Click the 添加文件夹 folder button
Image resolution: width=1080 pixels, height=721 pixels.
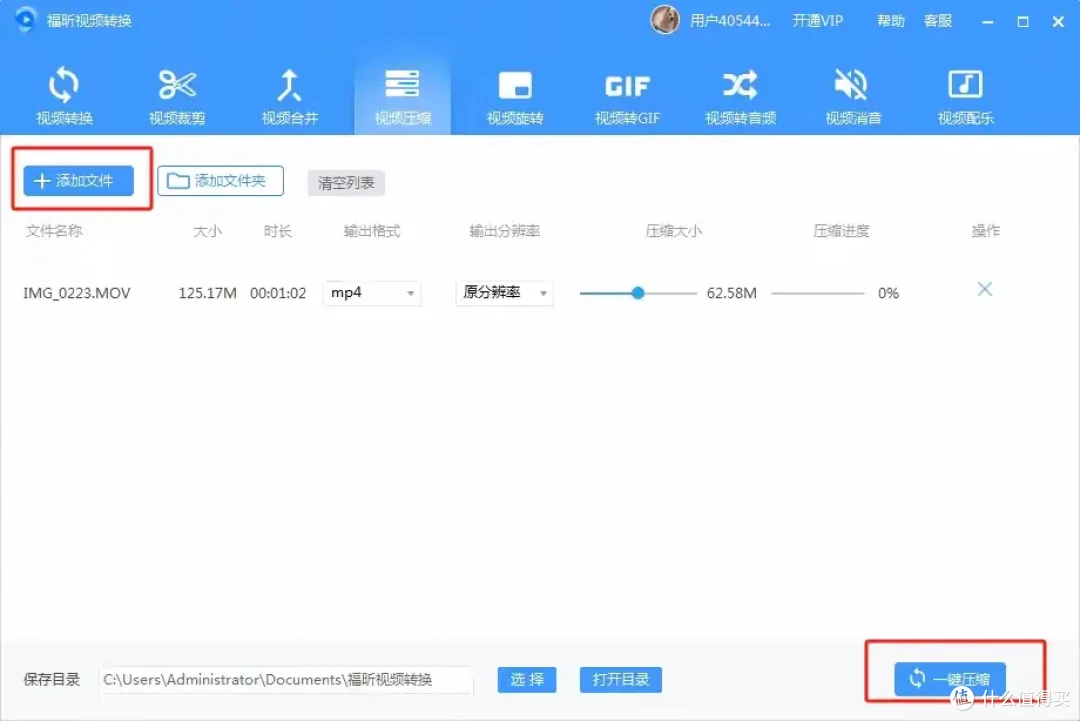click(x=220, y=180)
